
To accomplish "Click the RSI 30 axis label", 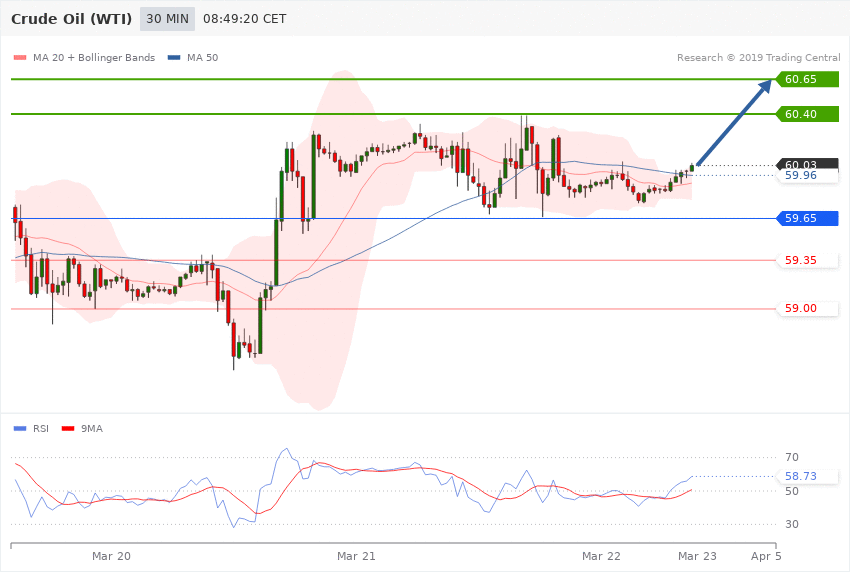I will pyautogui.click(x=791, y=525).
